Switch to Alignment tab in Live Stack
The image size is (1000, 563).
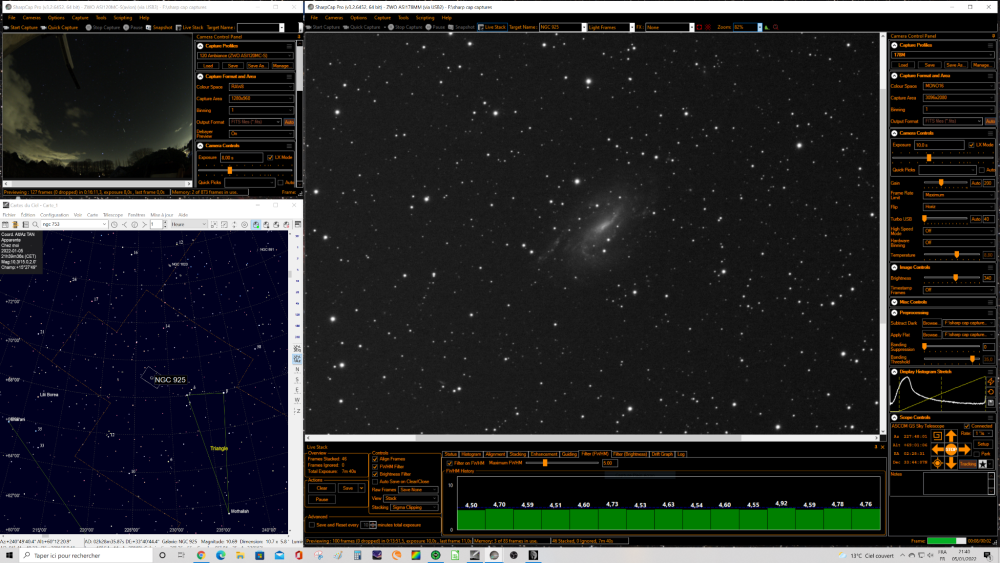[x=495, y=454]
